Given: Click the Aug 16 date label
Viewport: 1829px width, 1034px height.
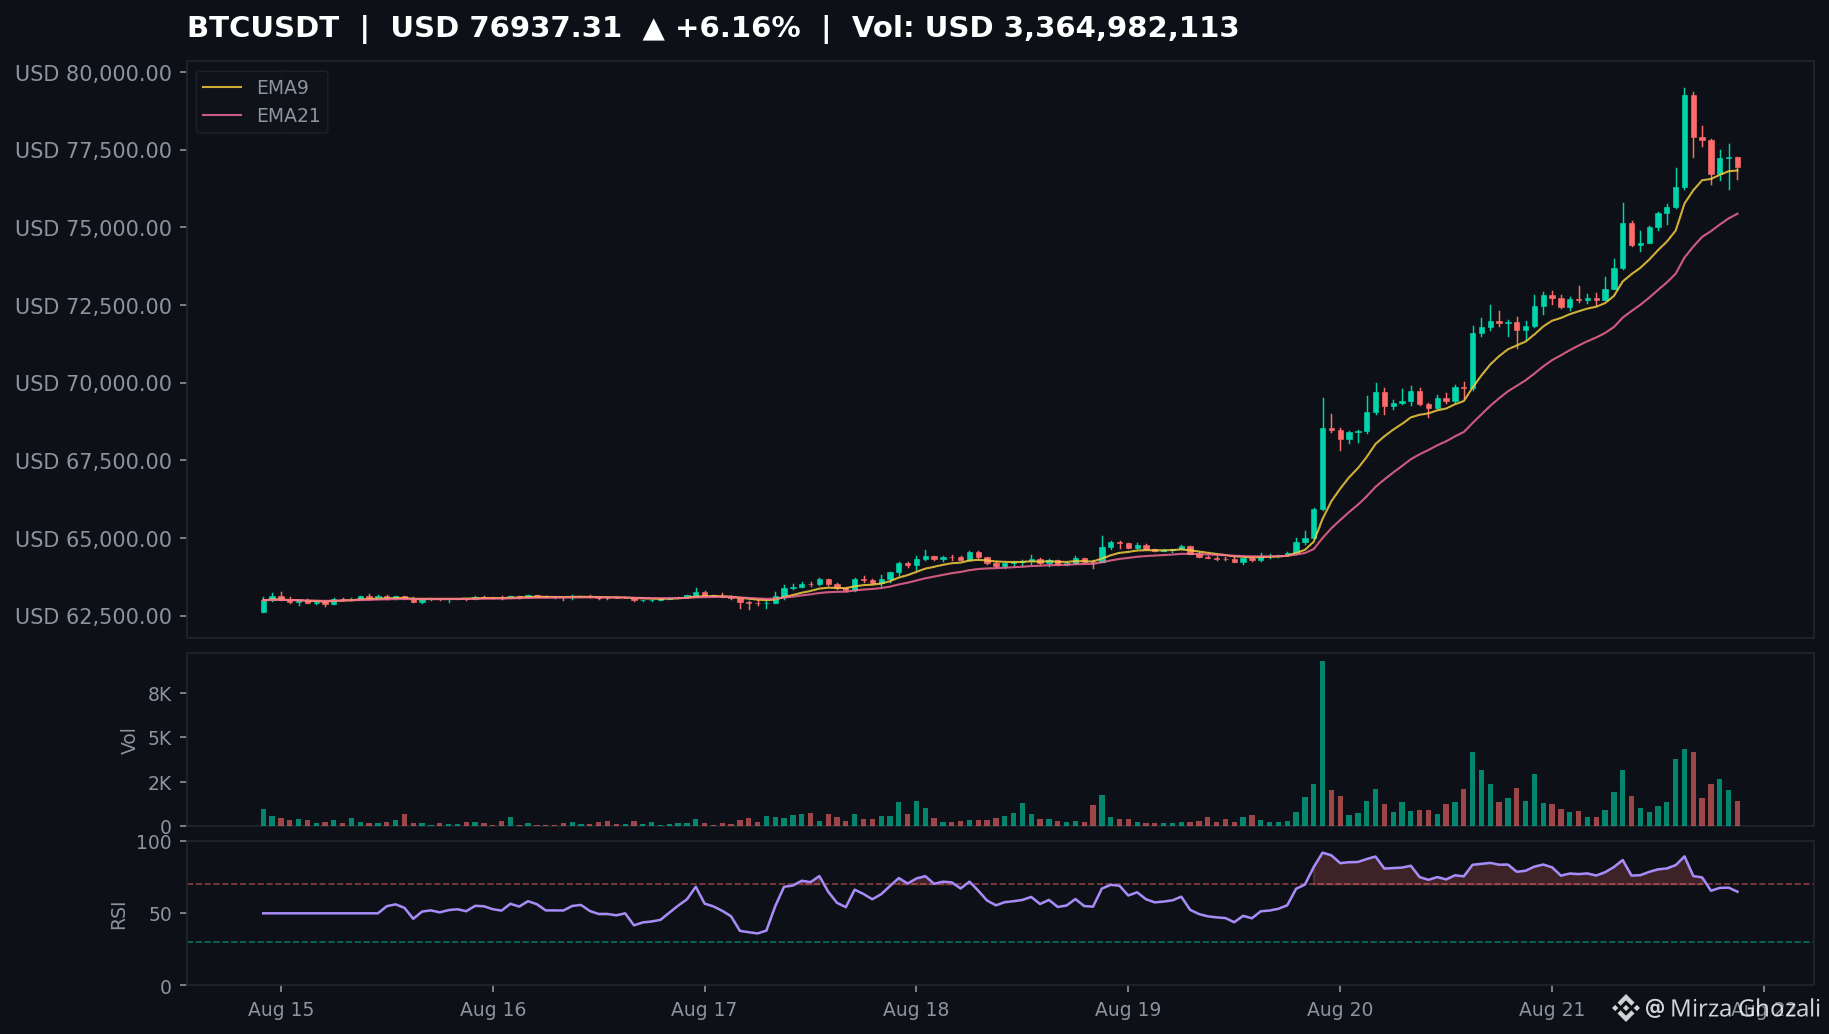Looking at the screenshot, I should tap(493, 1009).
